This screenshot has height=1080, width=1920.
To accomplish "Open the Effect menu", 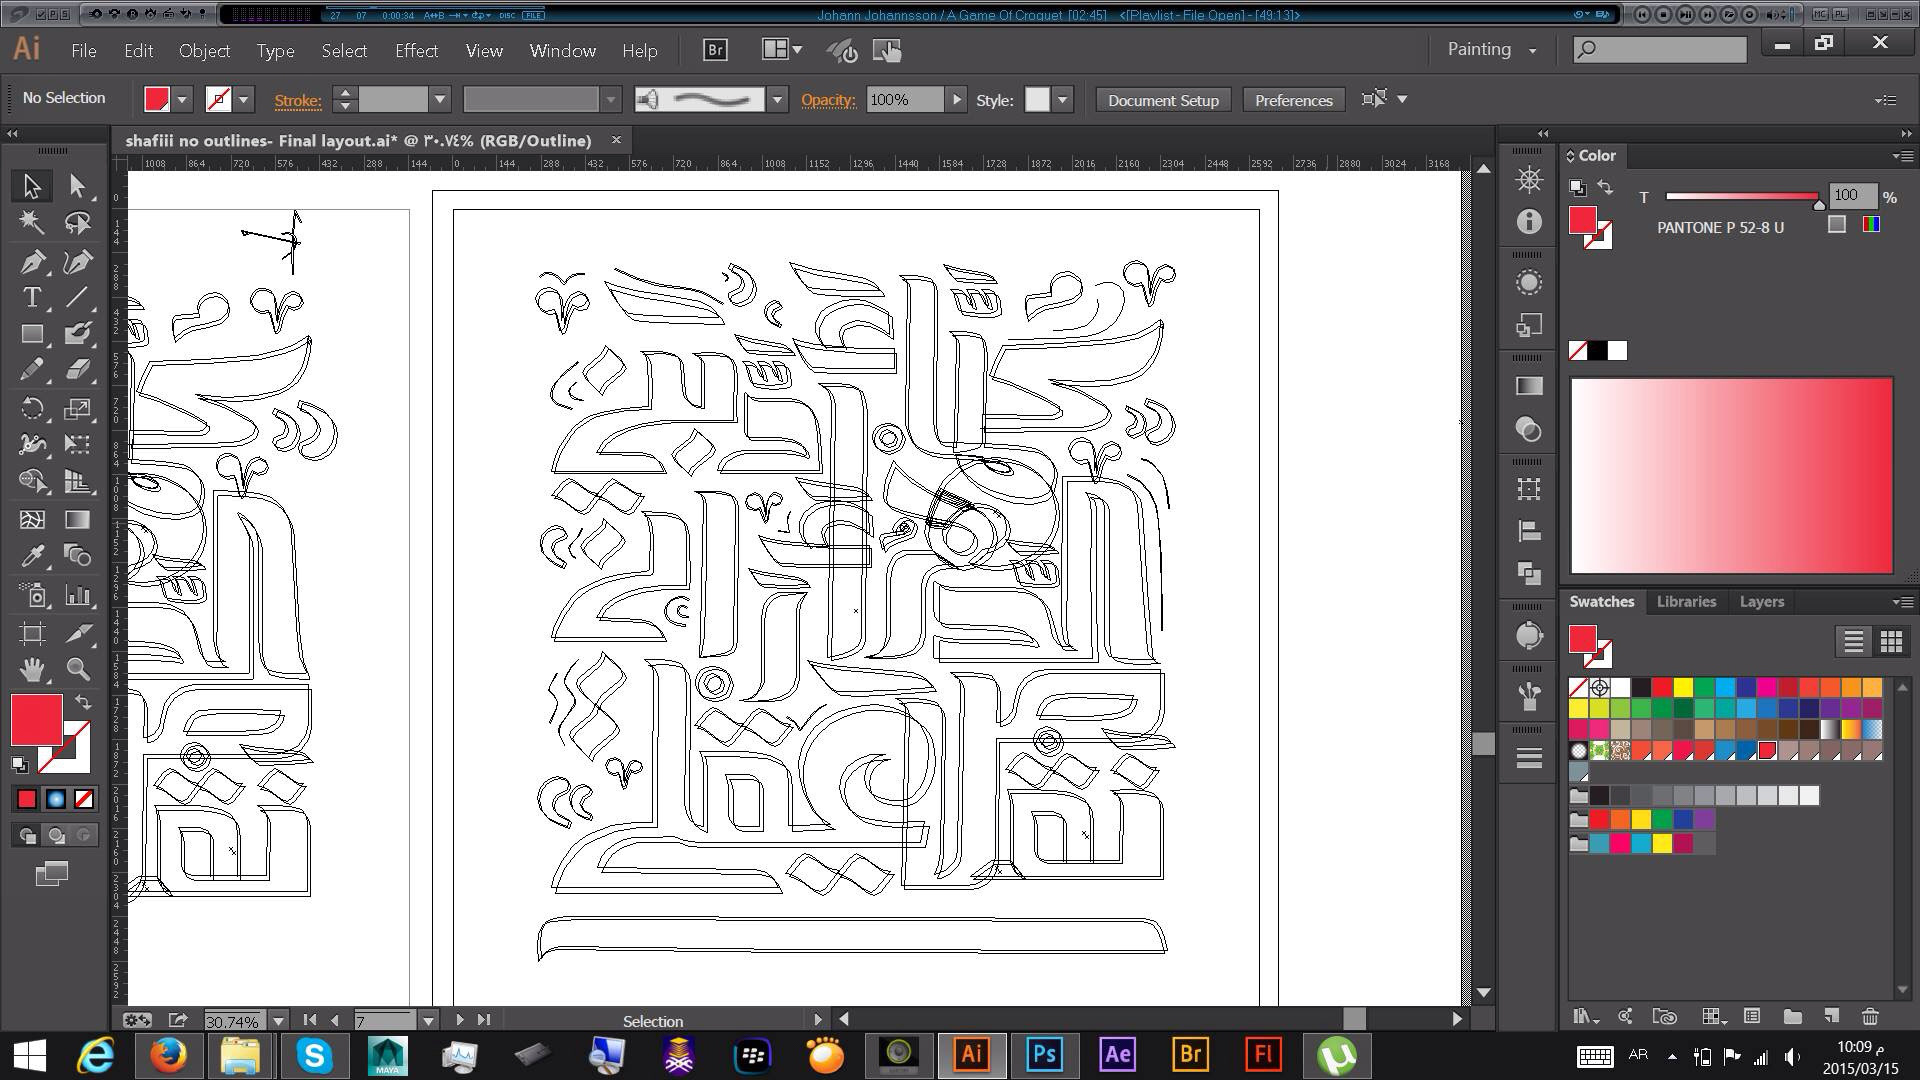I will tap(416, 51).
